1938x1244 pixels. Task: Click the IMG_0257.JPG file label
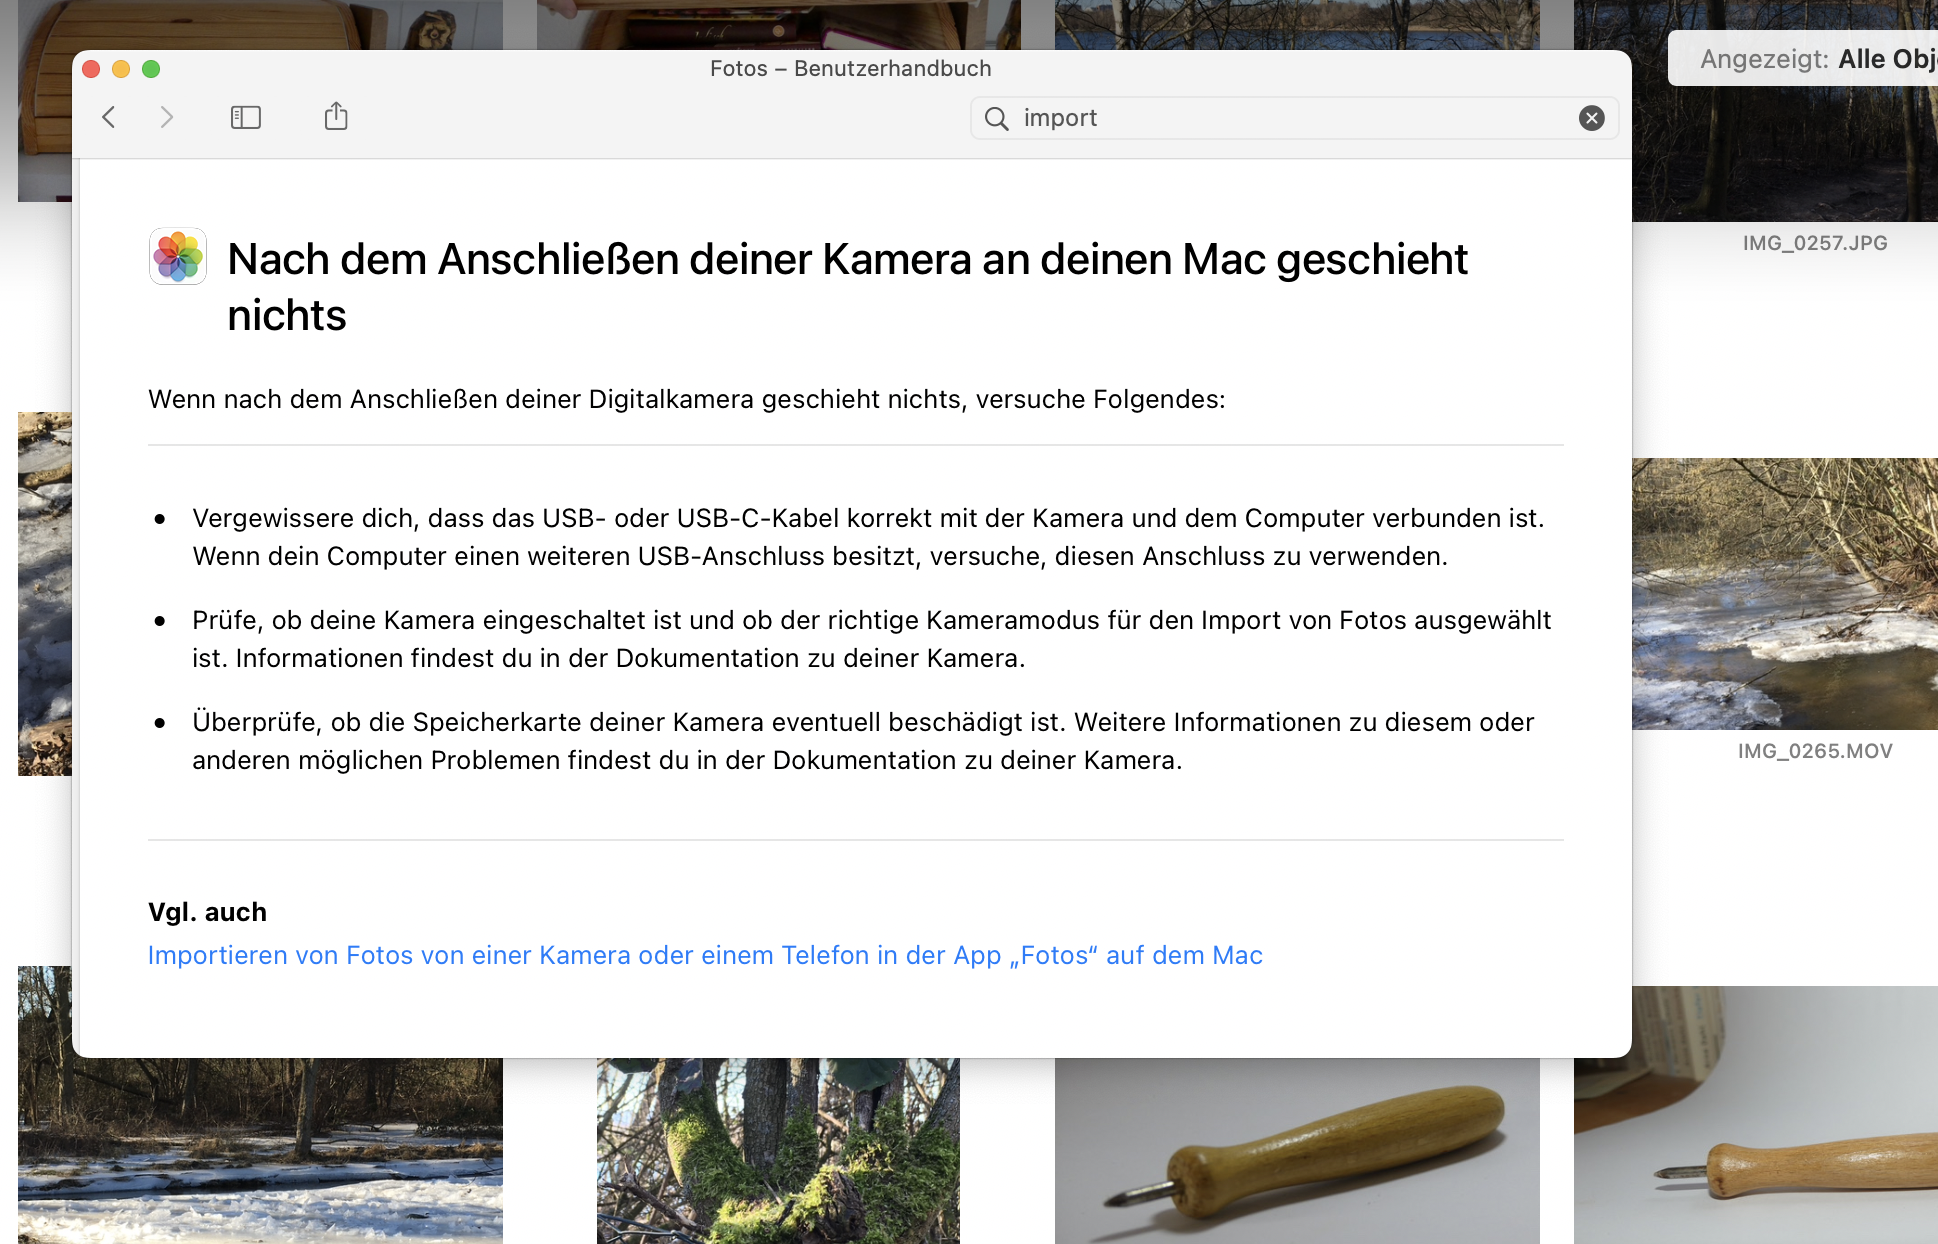click(x=1814, y=243)
